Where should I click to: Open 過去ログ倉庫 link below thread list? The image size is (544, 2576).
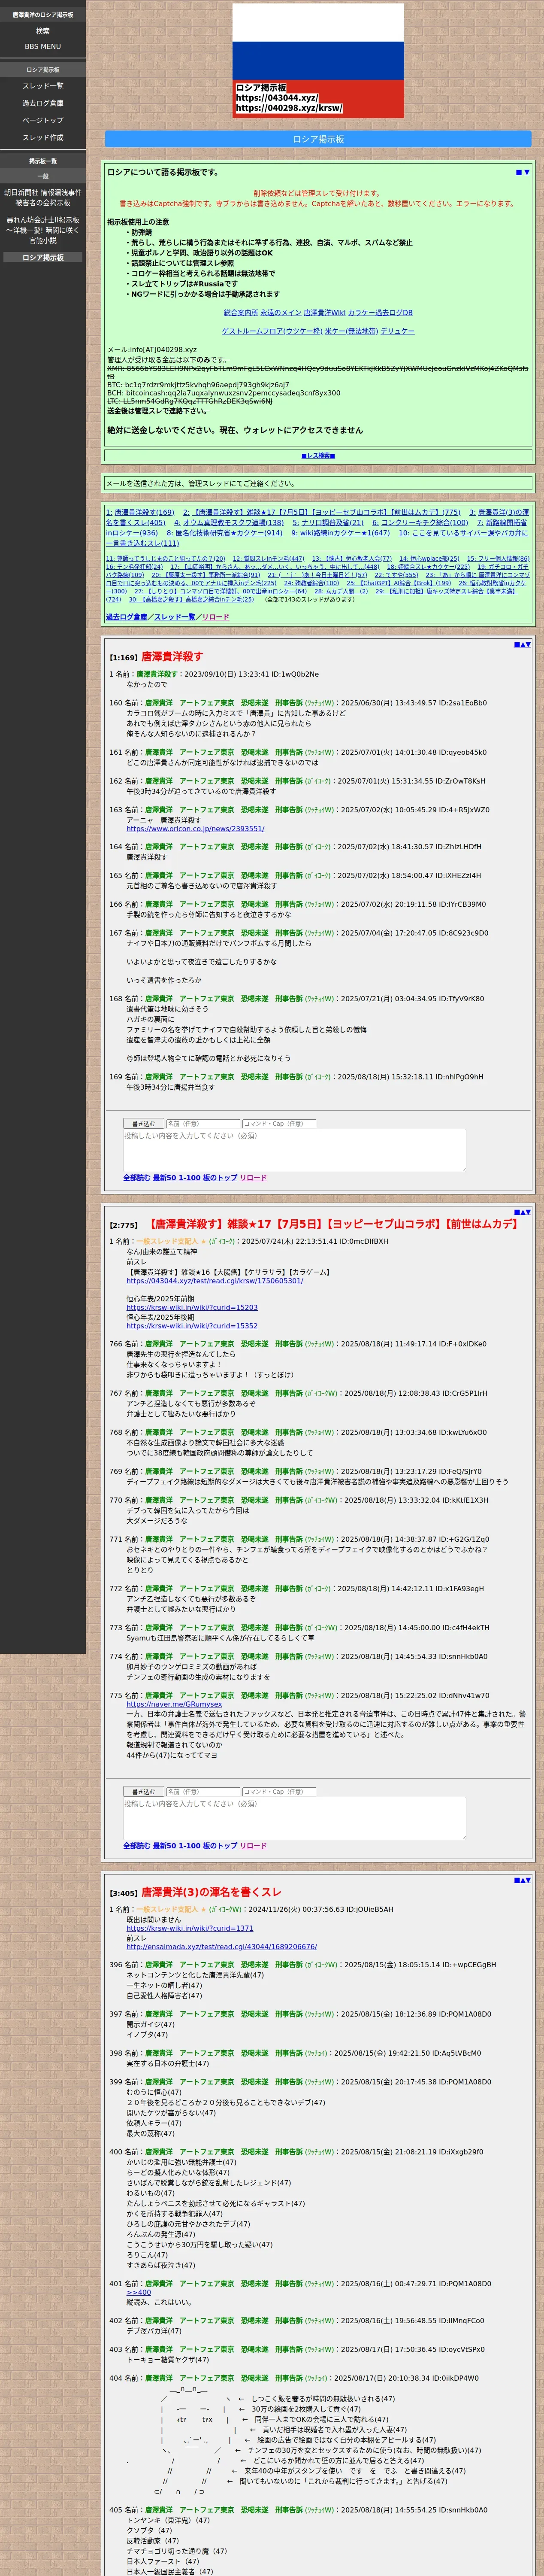(x=126, y=617)
